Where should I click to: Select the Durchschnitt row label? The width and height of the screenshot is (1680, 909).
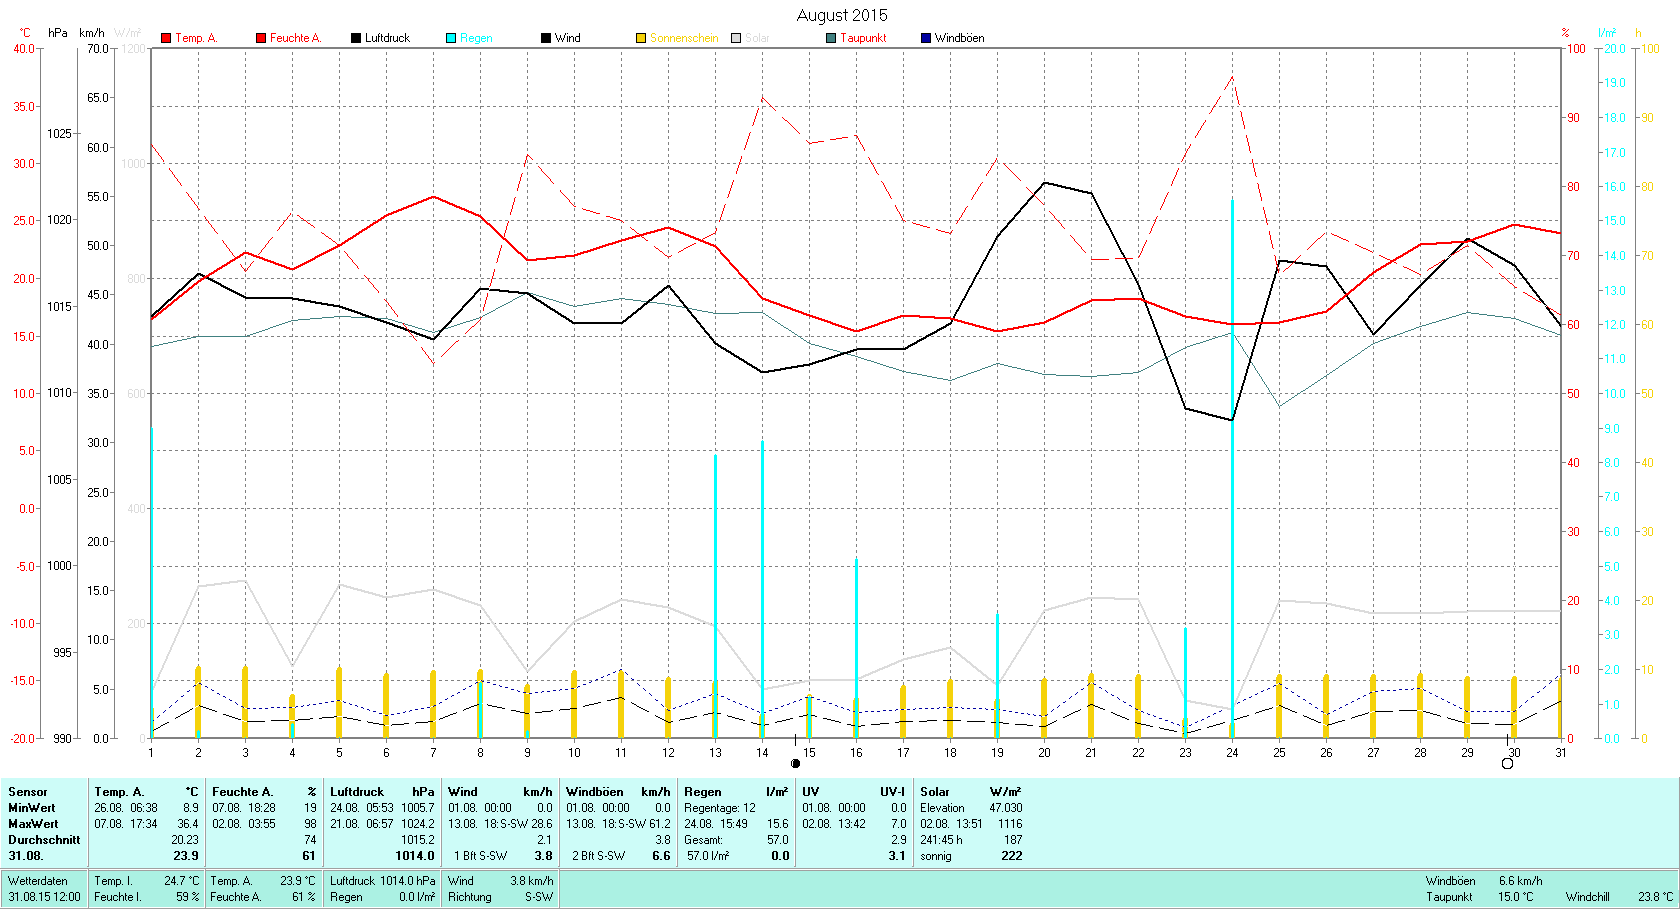click(x=44, y=840)
